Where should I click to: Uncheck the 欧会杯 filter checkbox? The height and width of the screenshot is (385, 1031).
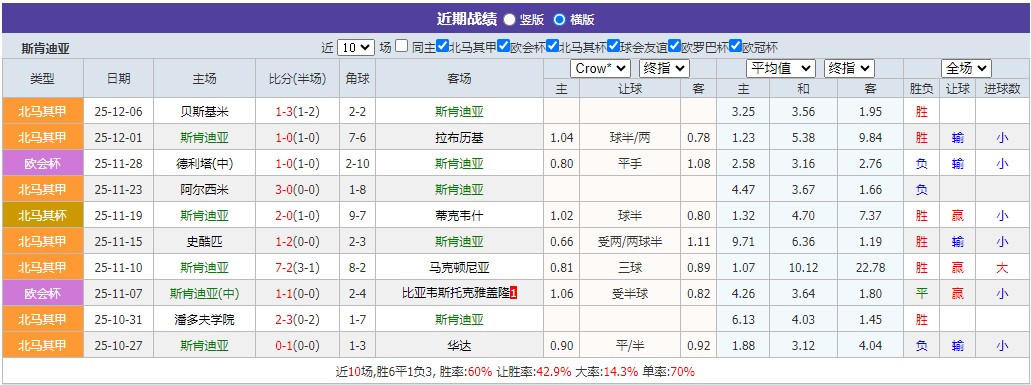tap(503, 47)
